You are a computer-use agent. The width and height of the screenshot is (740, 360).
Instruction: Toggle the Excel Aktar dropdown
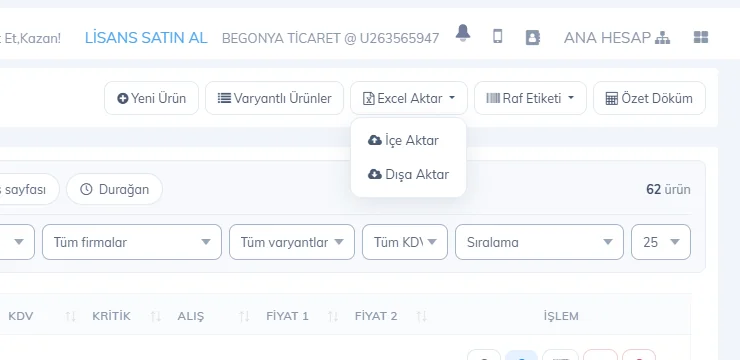click(x=409, y=98)
